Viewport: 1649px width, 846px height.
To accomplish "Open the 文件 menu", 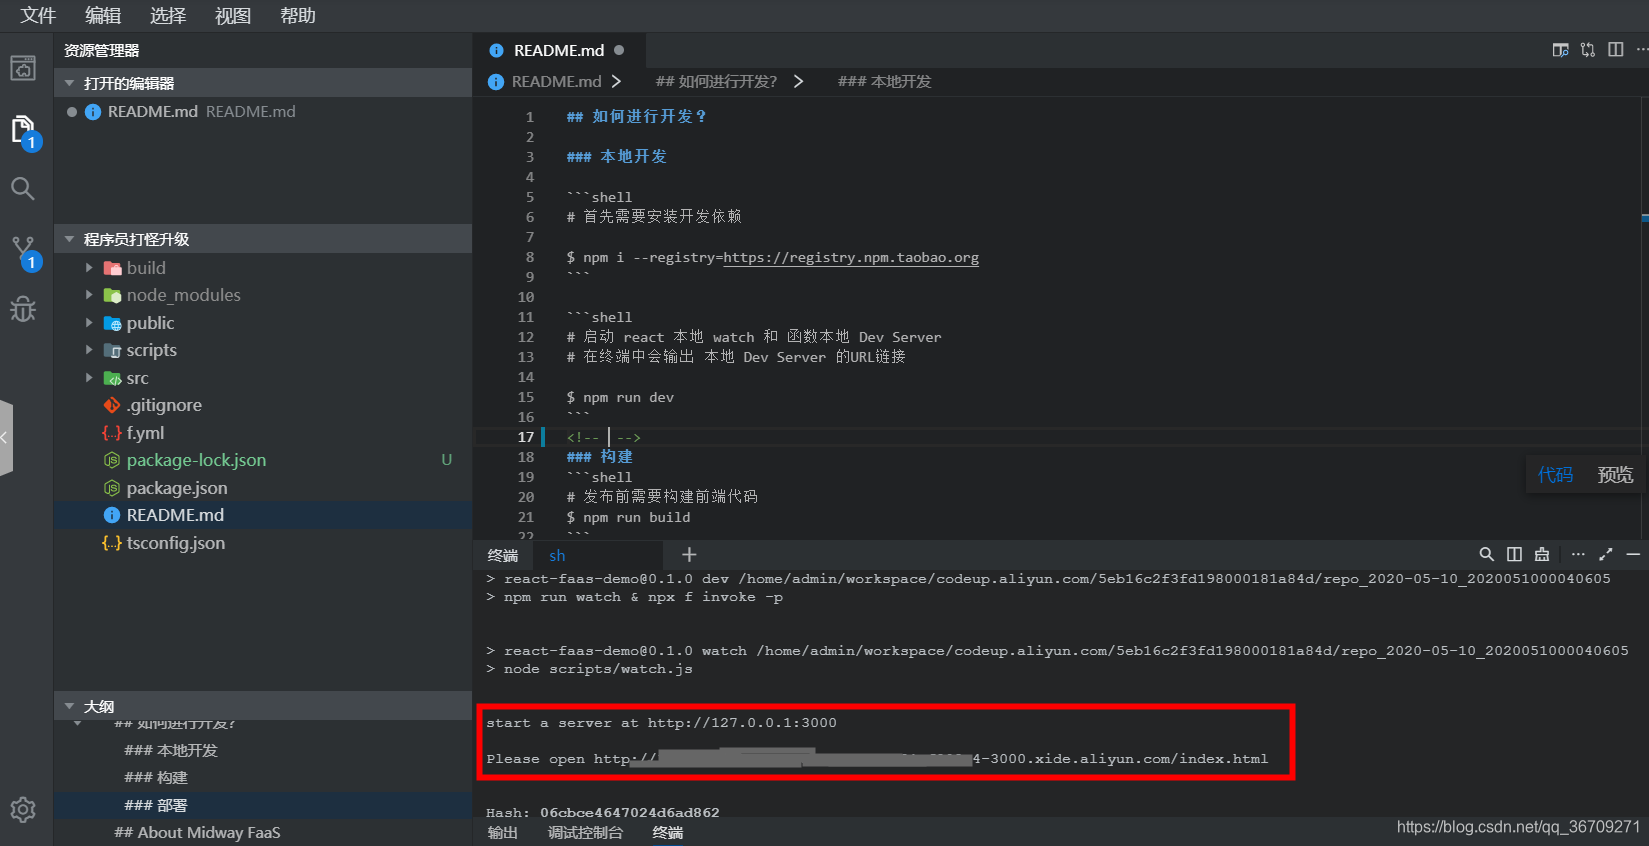I will coord(38,16).
